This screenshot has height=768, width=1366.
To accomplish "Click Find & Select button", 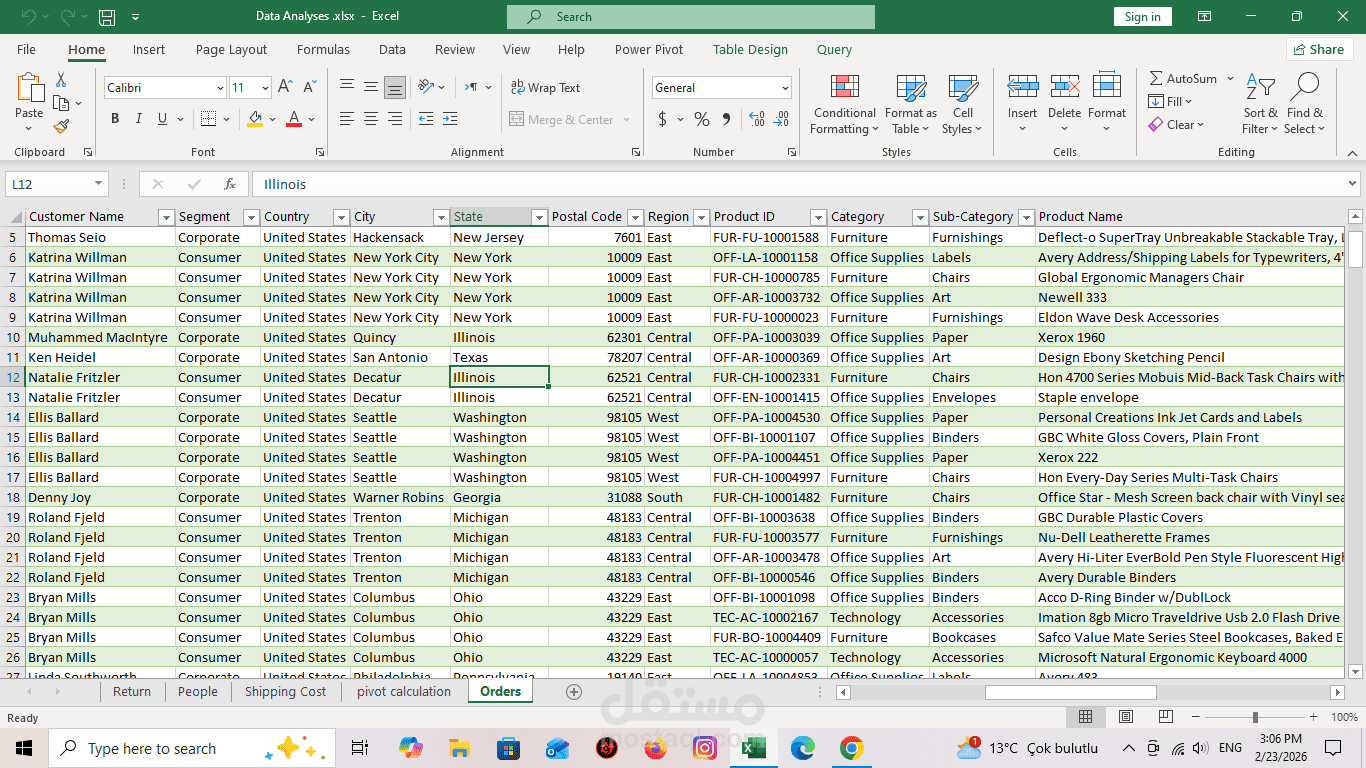I will [1305, 105].
